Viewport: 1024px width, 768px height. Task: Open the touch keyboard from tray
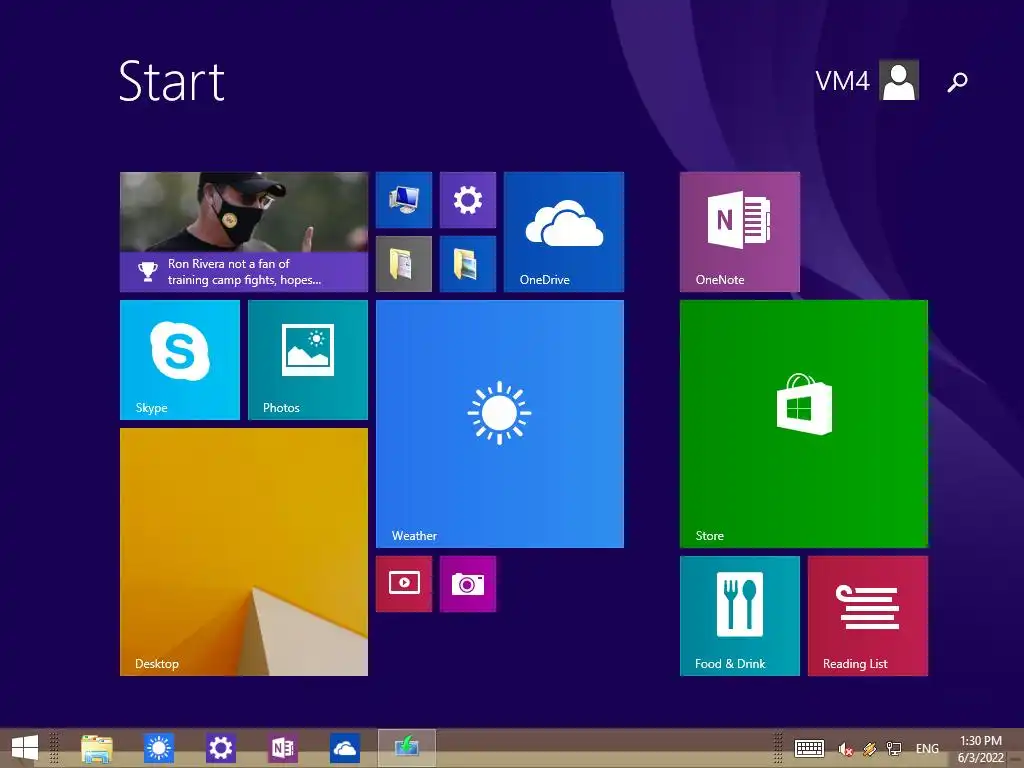(x=809, y=748)
